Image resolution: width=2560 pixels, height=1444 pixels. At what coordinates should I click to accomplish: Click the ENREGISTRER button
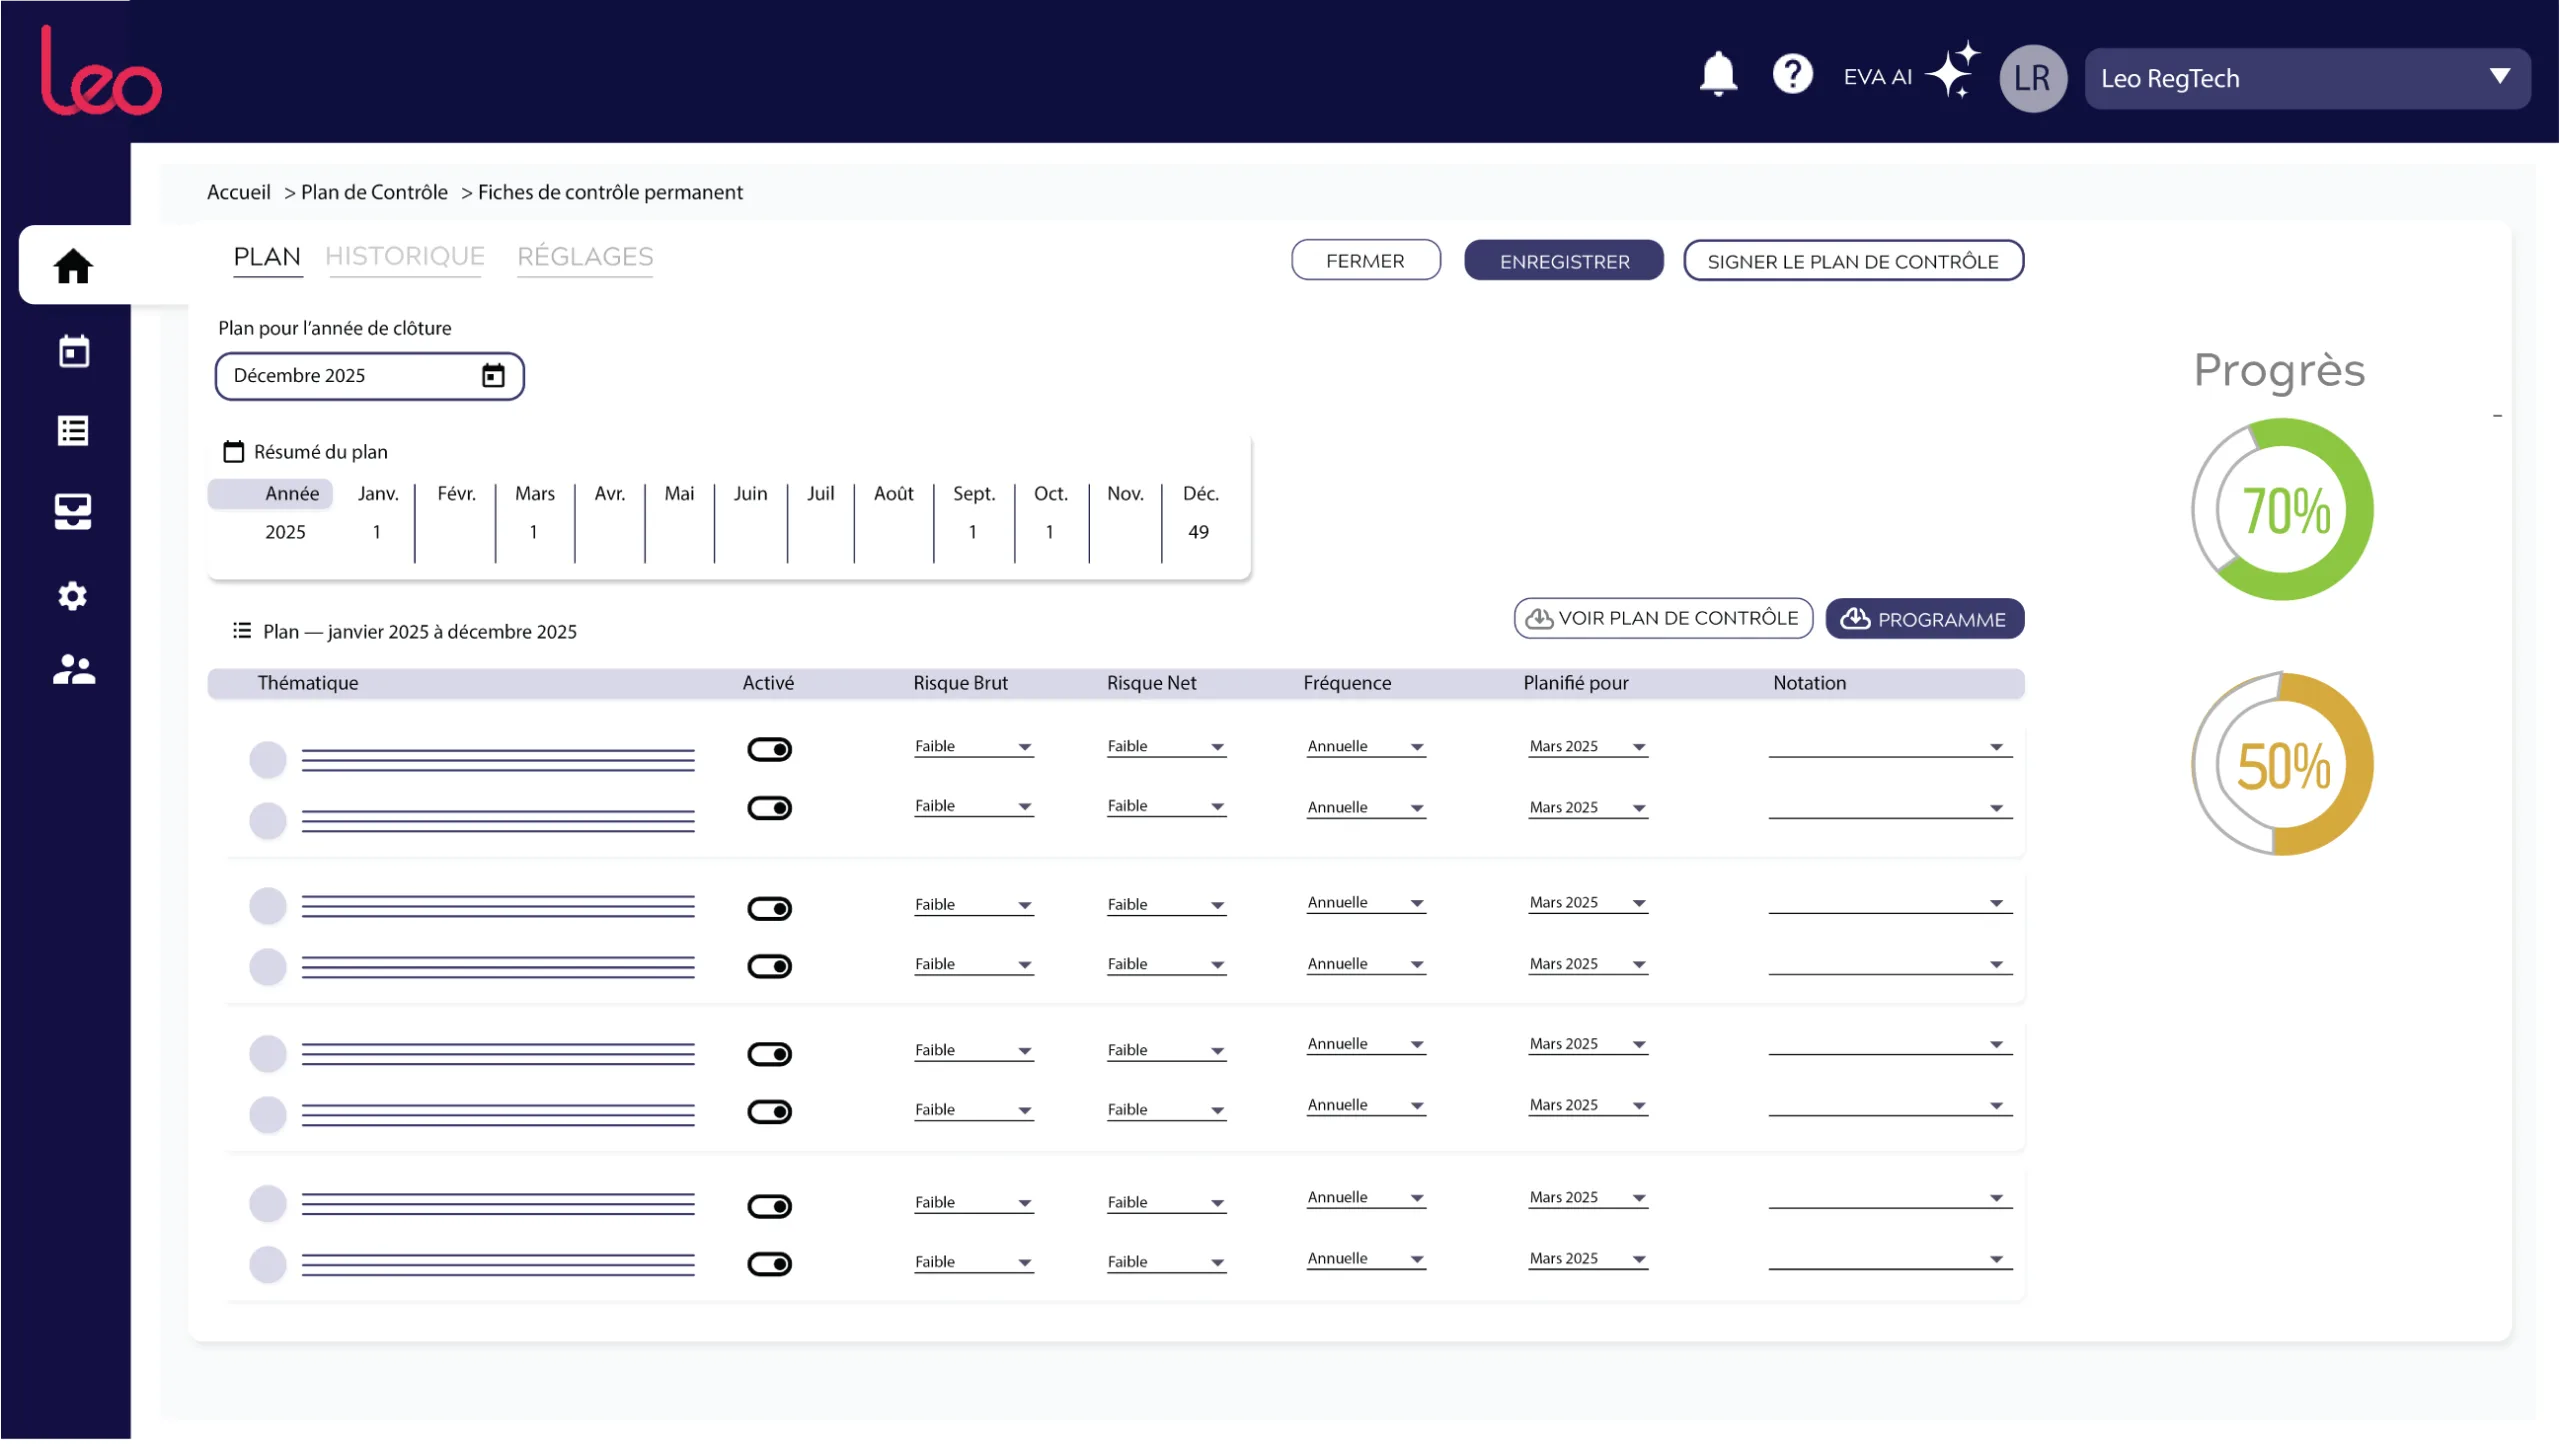pyautogui.click(x=1564, y=261)
